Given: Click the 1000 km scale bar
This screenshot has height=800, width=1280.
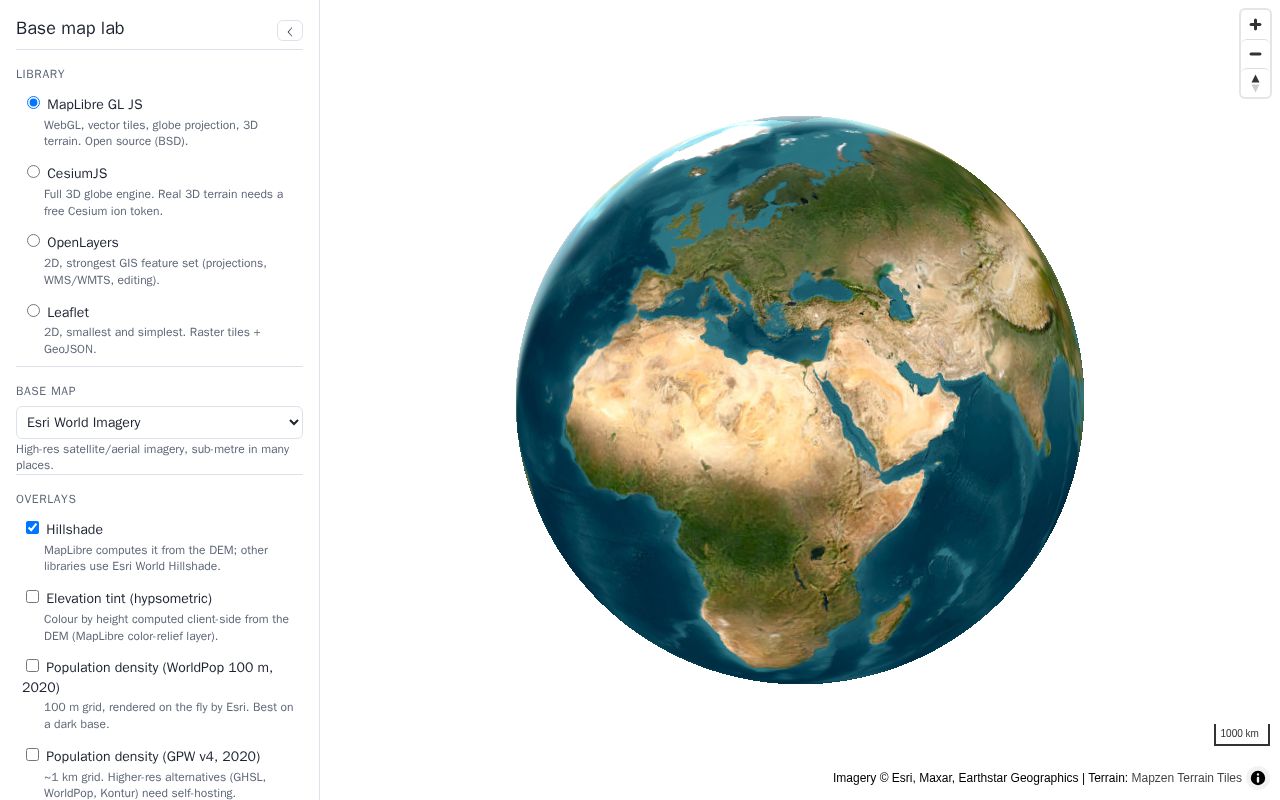Looking at the screenshot, I should point(1241,734).
